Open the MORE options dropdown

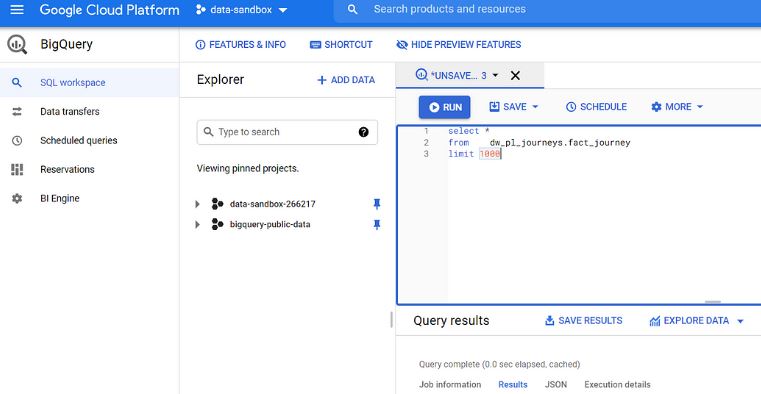677,107
